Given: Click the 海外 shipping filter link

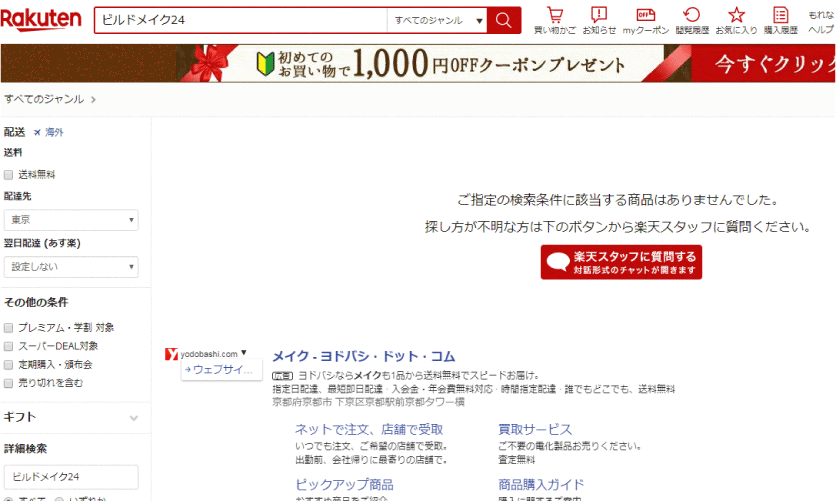Looking at the screenshot, I should click(x=54, y=132).
